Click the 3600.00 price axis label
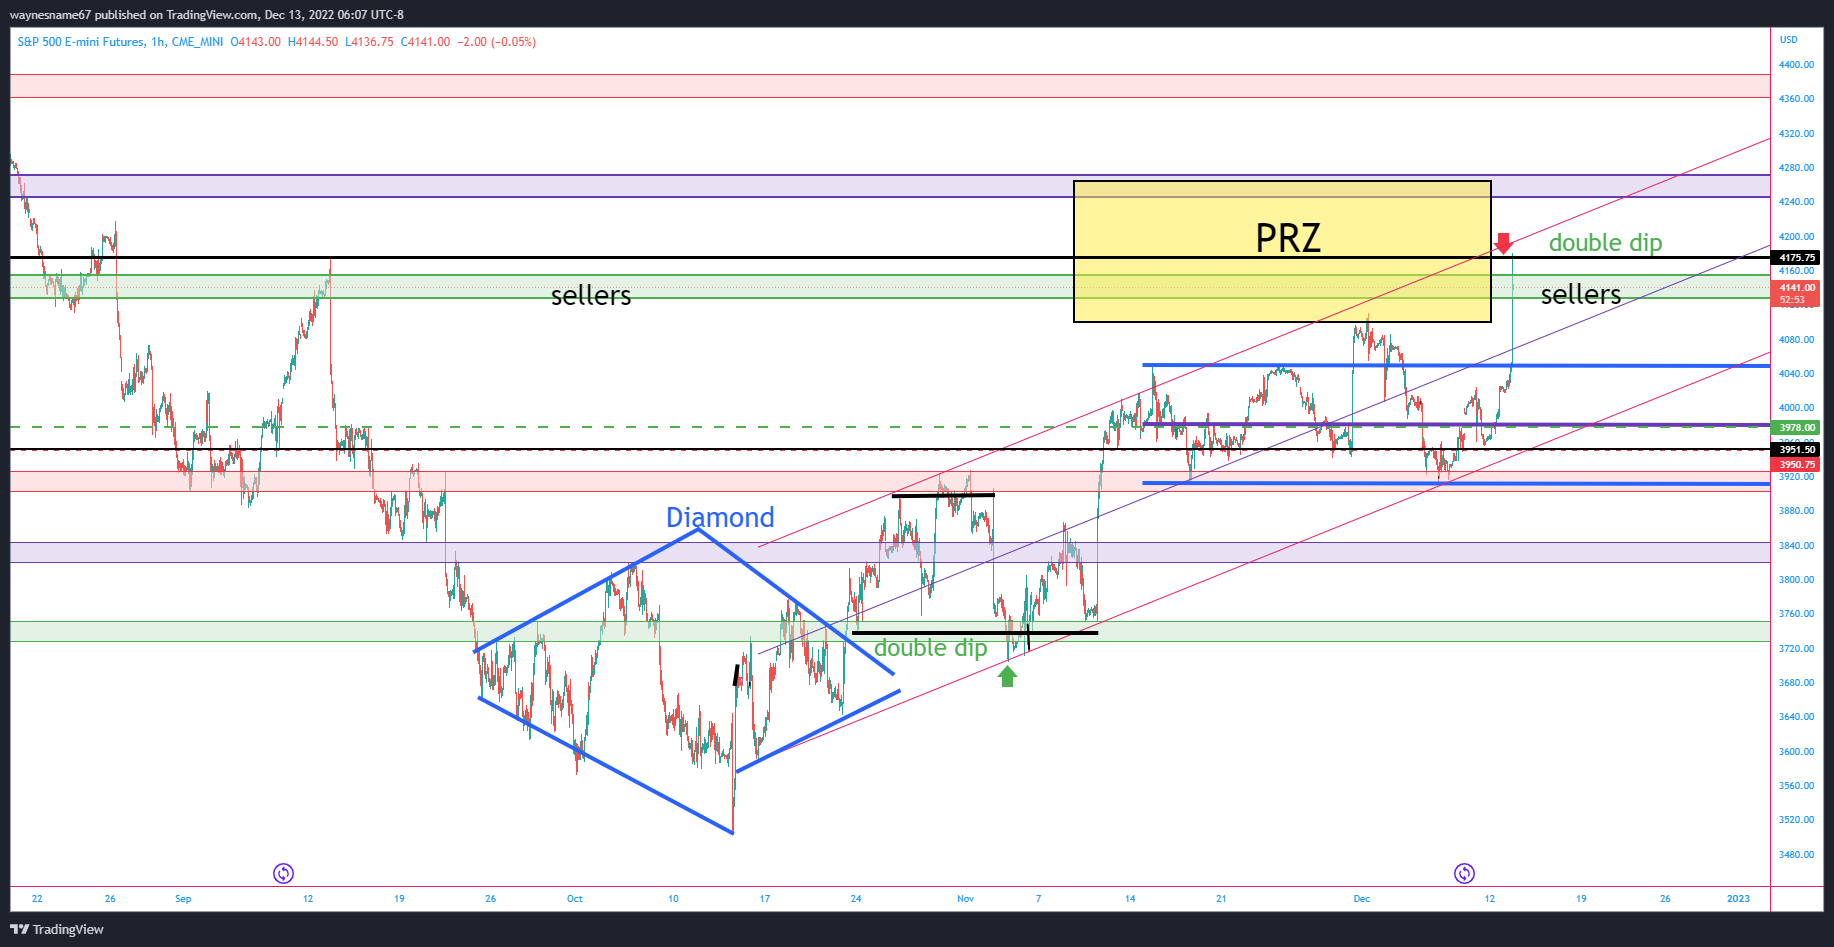This screenshot has width=1834, height=947. [1796, 752]
